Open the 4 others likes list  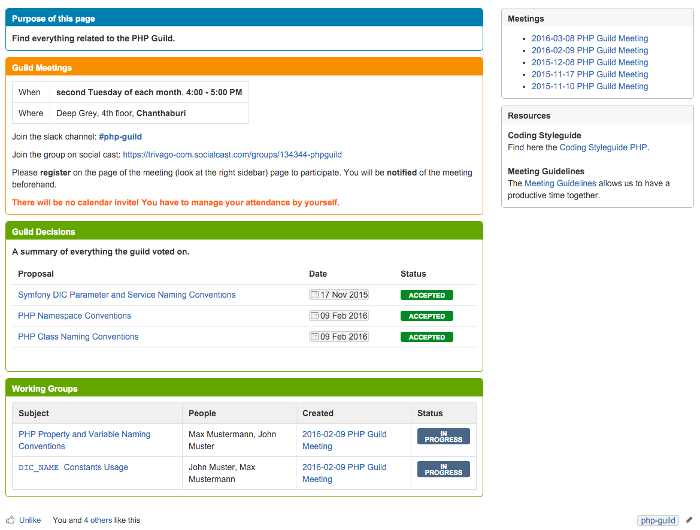(97, 520)
